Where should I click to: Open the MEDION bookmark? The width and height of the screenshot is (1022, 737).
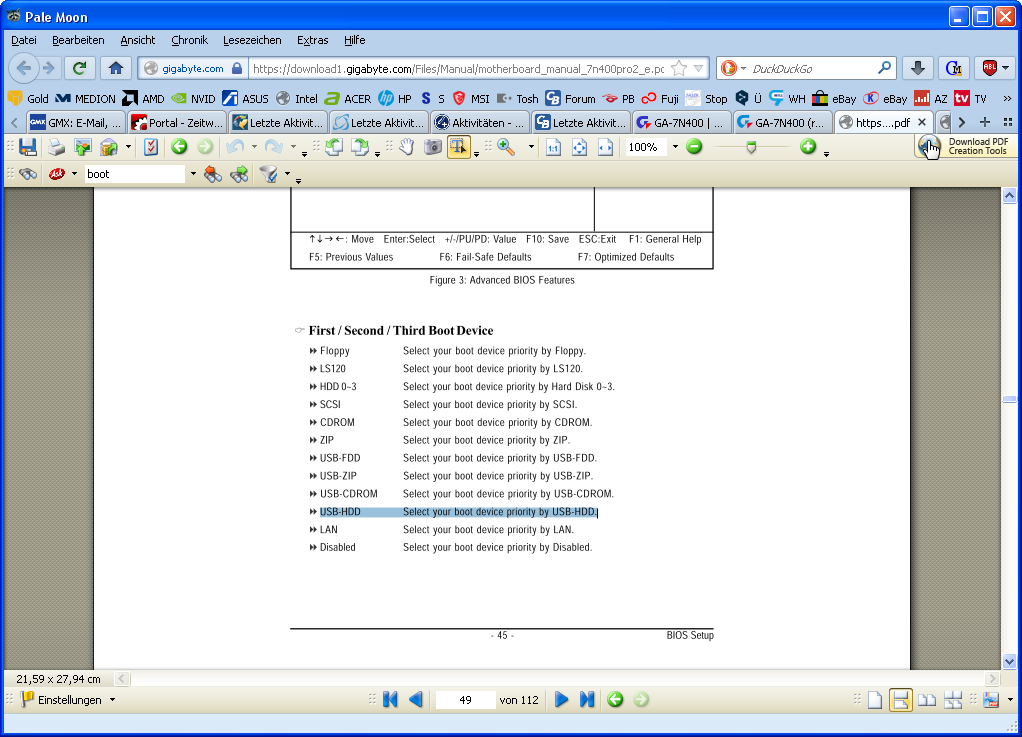click(x=85, y=98)
